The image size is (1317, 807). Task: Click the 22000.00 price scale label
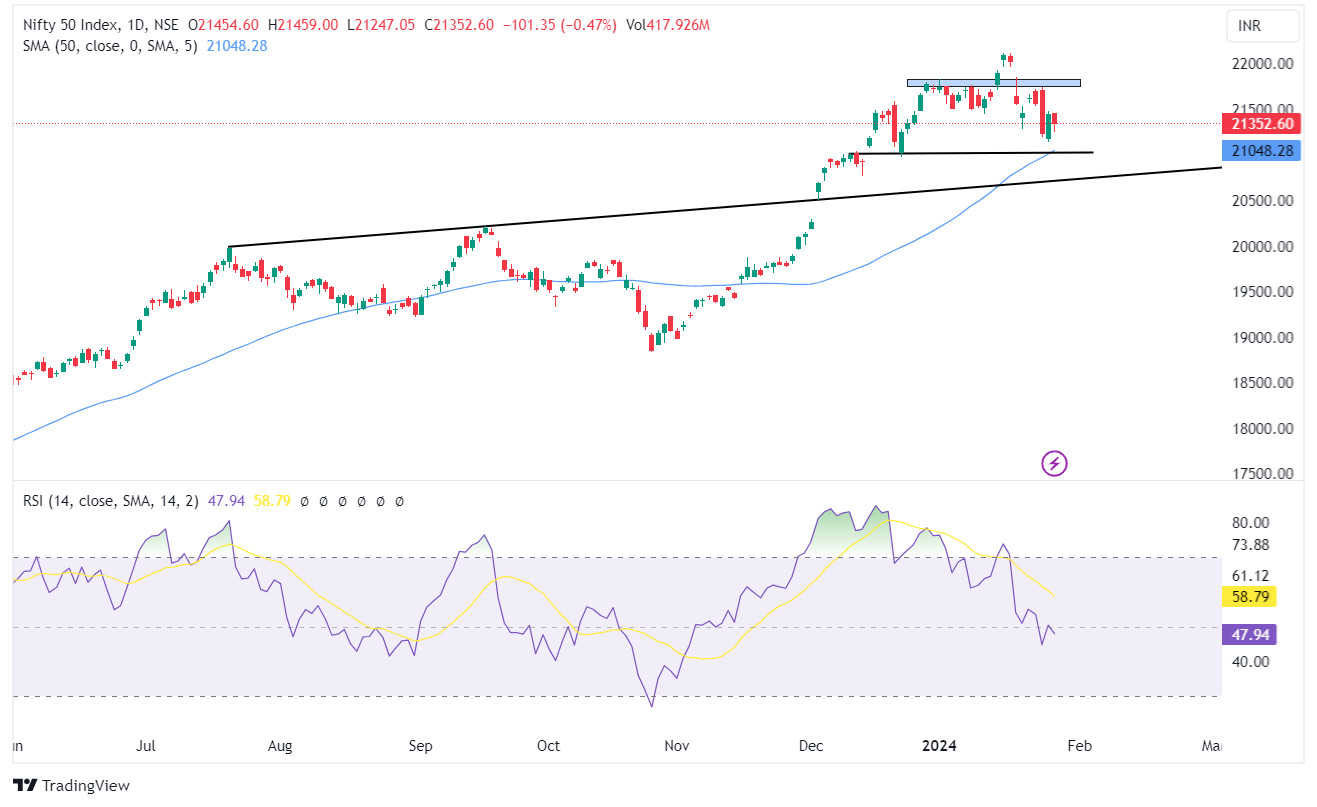1263,63
